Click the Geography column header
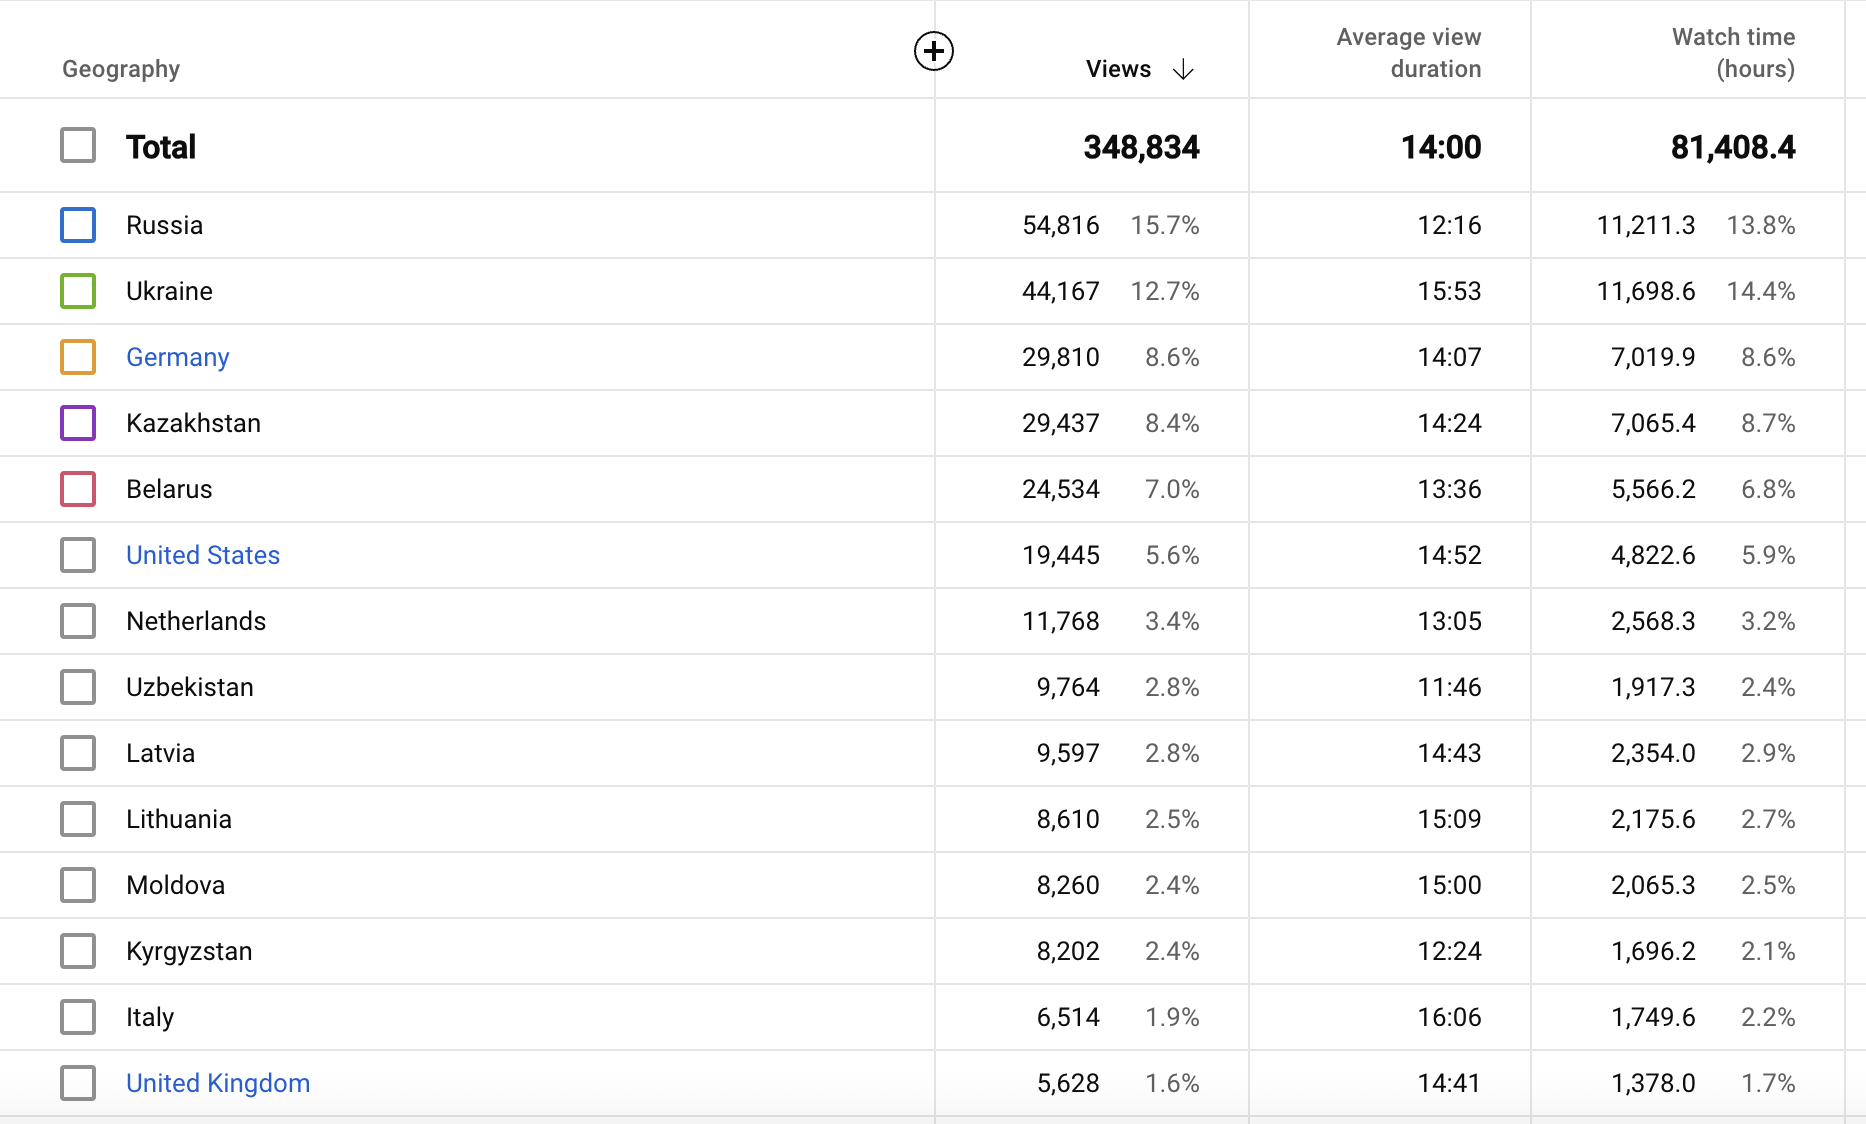1866x1124 pixels. coord(121,69)
